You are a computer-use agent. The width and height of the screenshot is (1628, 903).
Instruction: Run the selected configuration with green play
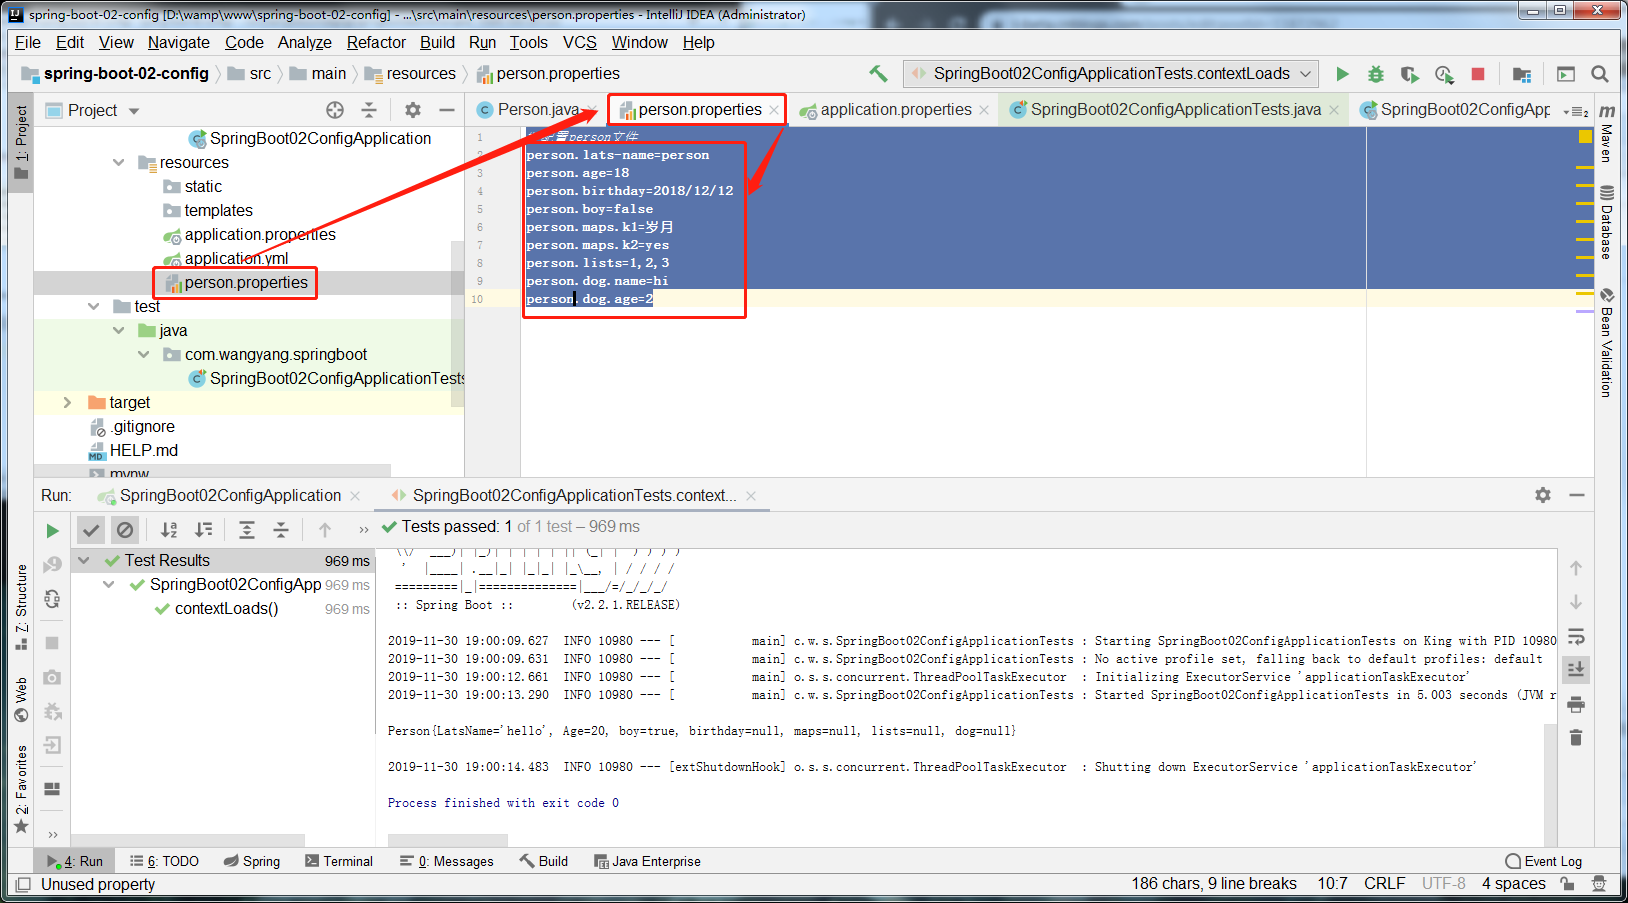[1342, 74]
